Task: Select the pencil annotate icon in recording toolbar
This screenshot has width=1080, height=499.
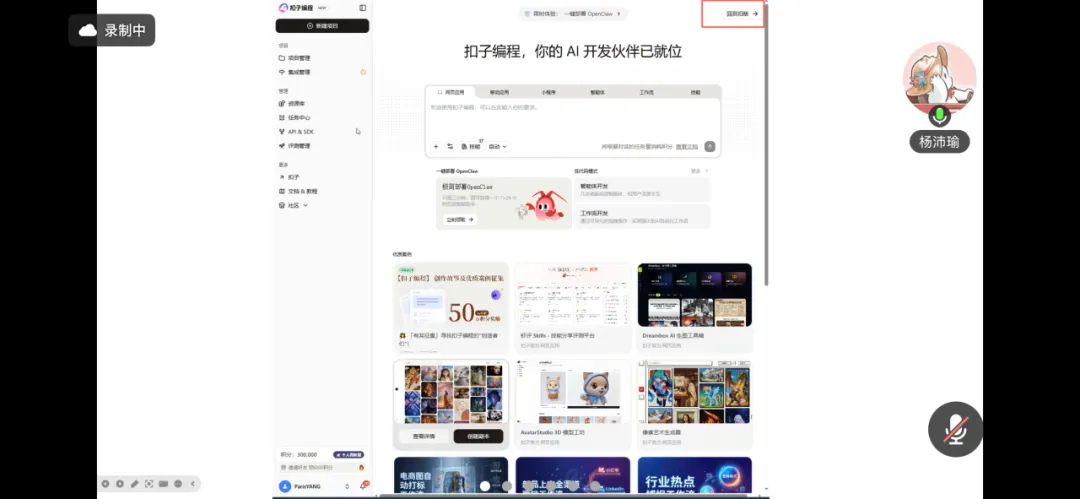Action: pos(135,484)
